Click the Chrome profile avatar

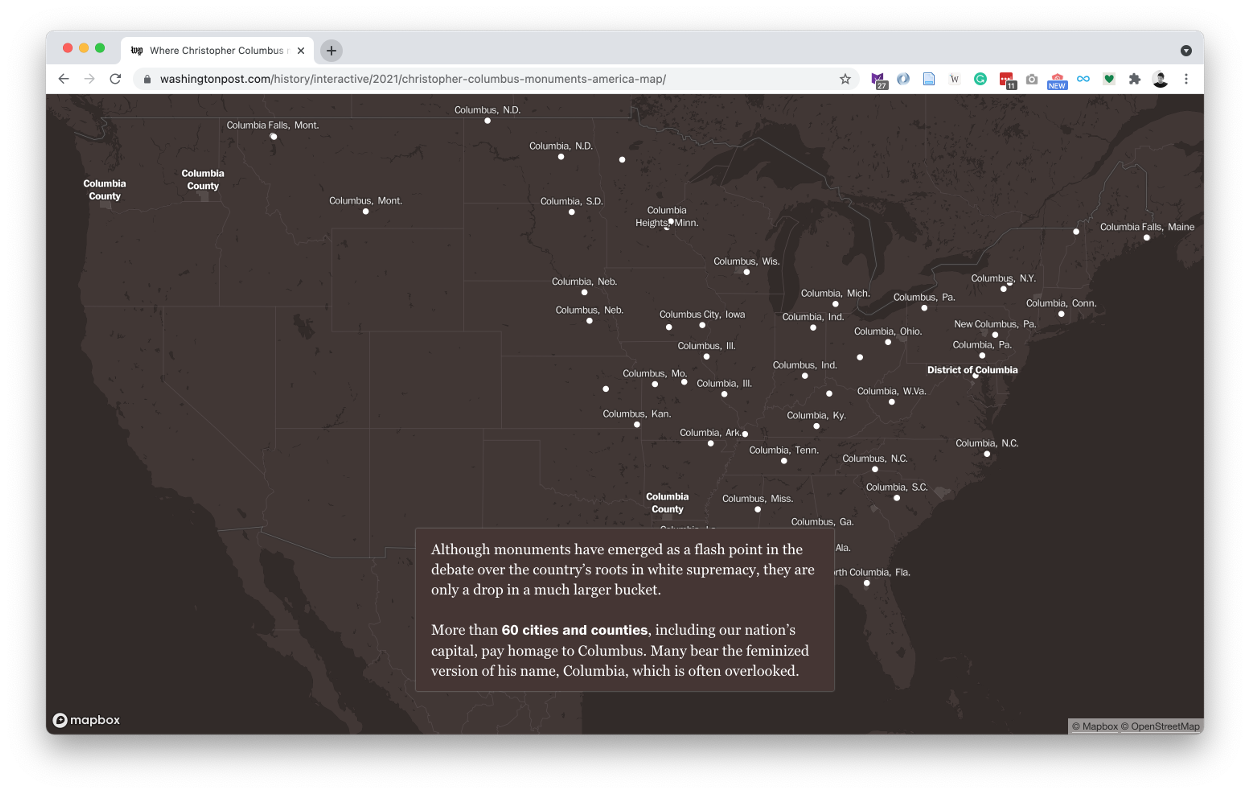(1160, 78)
